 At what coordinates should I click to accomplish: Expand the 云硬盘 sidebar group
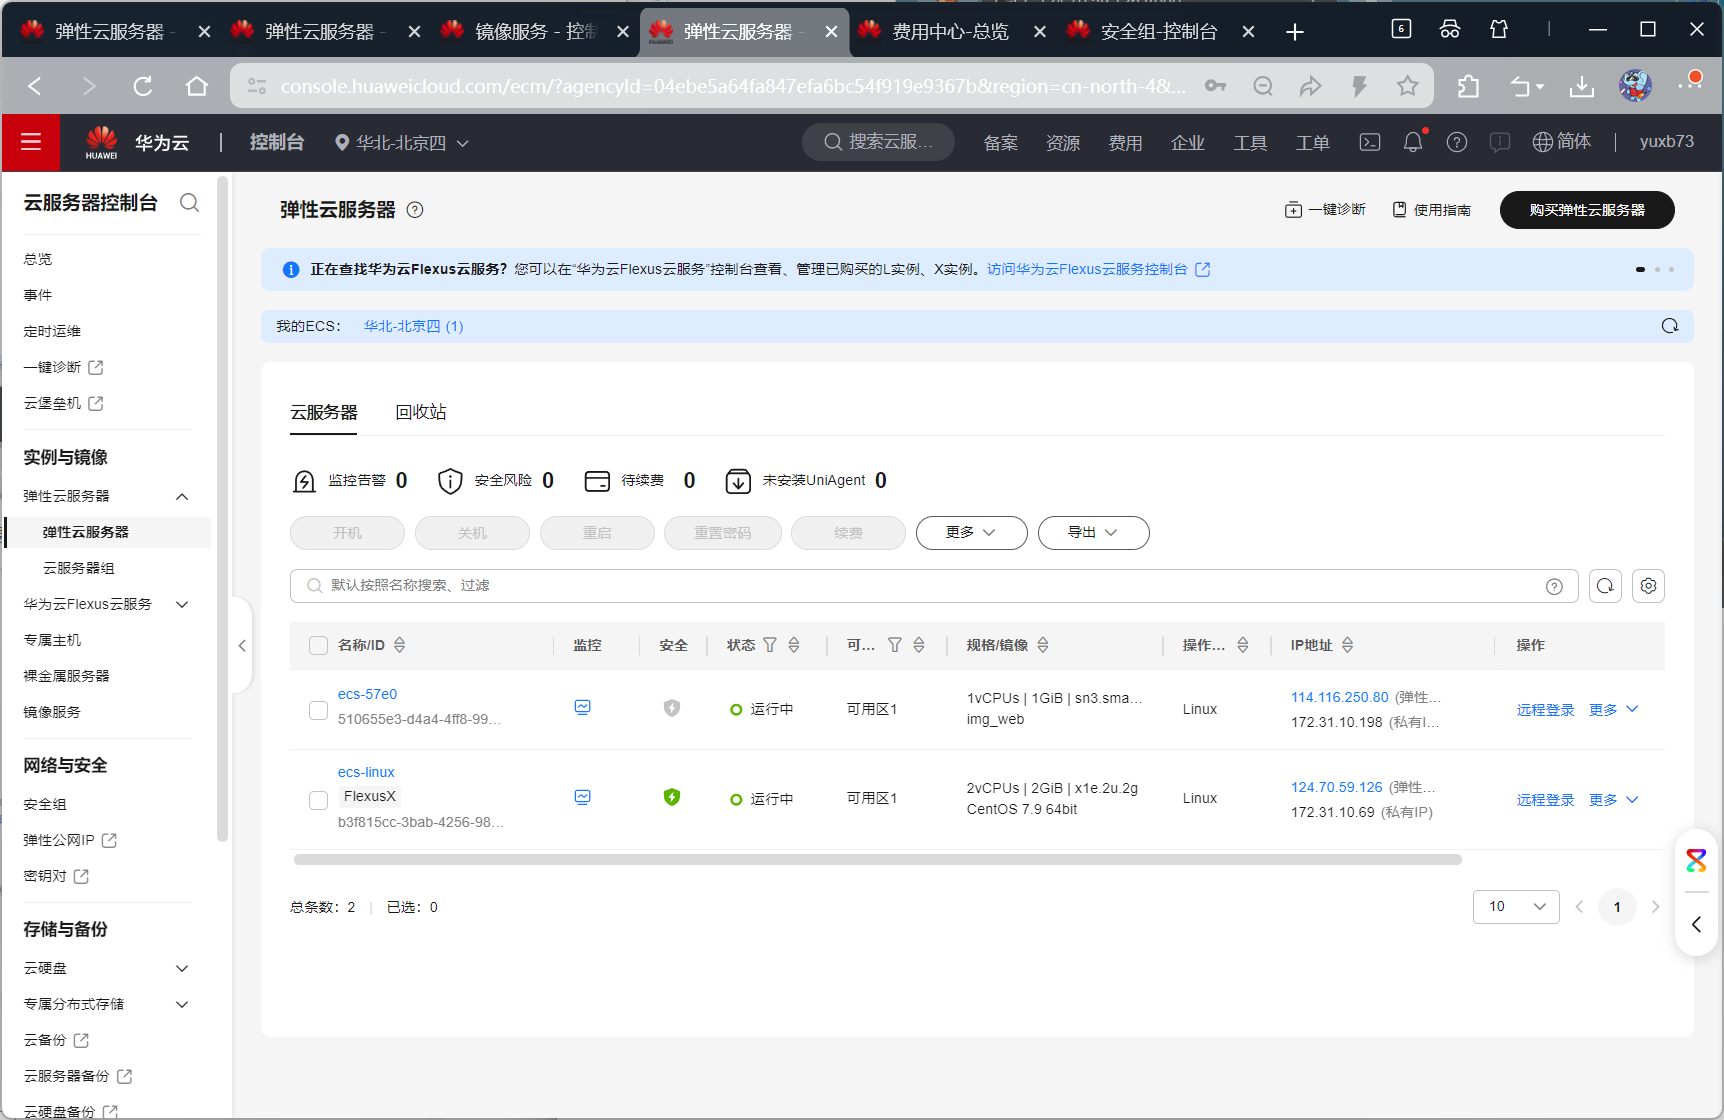click(182, 968)
